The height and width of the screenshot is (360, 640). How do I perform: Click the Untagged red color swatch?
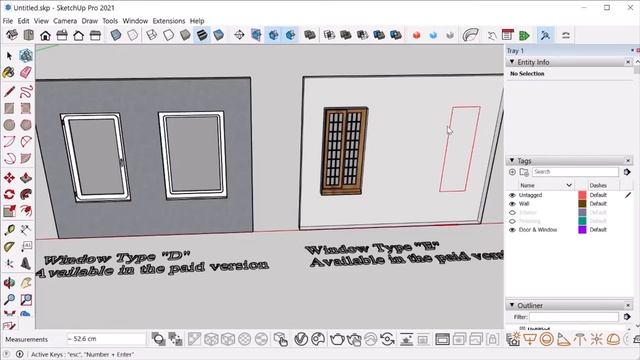[582, 195]
